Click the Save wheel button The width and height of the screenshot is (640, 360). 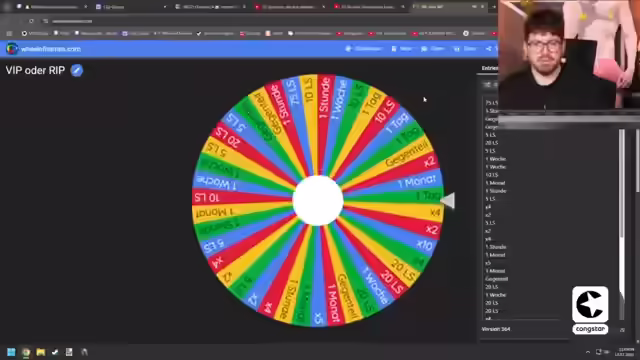coord(465,49)
